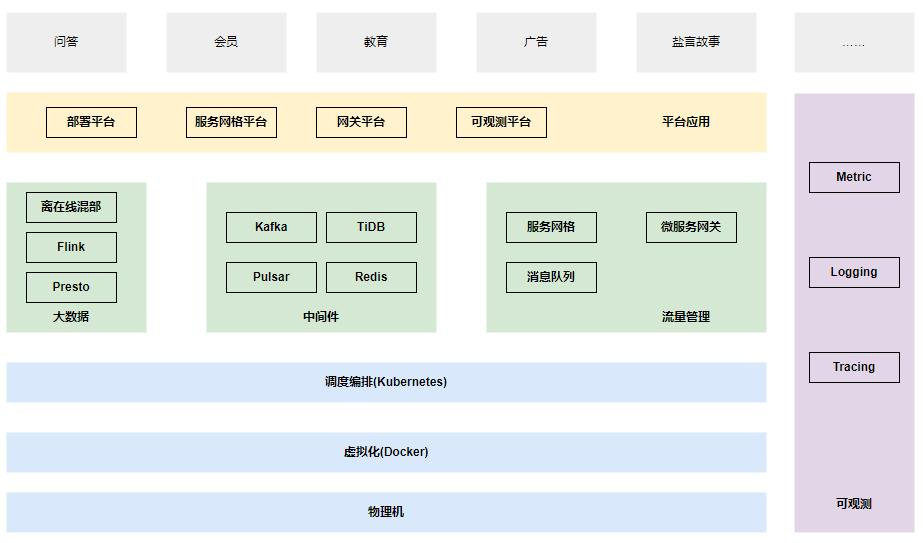
Task: Select the Presto box
Action: [71, 287]
